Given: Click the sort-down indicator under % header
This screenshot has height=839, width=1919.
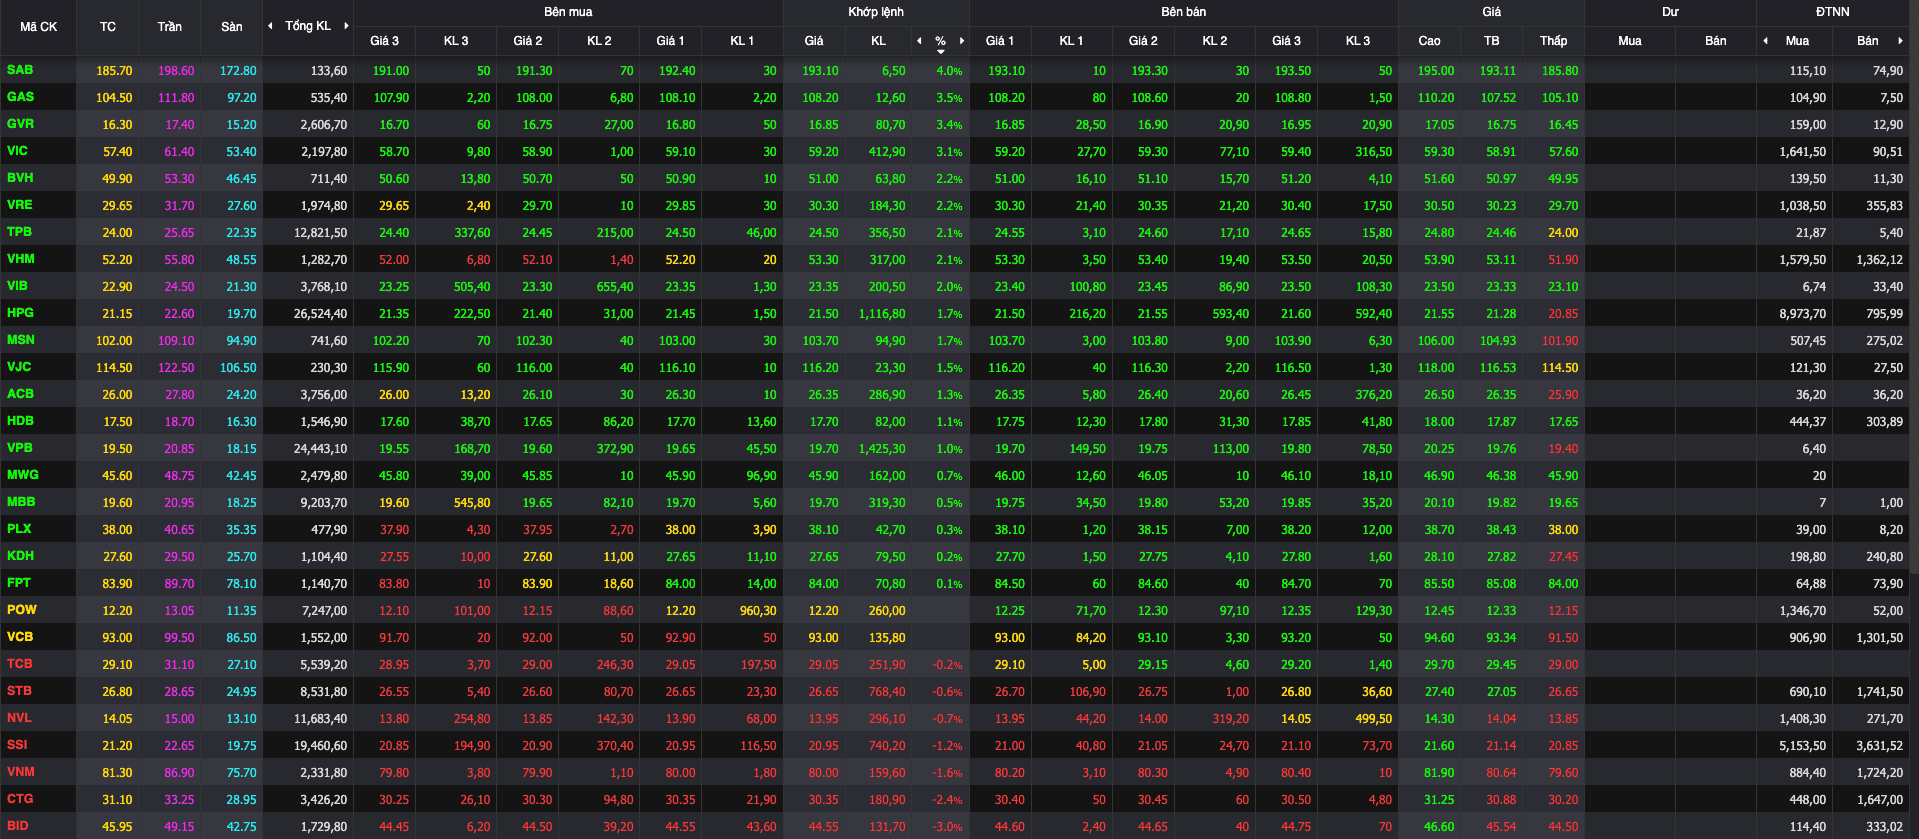Looking at the screenshot, I should [x=941, y=51].
